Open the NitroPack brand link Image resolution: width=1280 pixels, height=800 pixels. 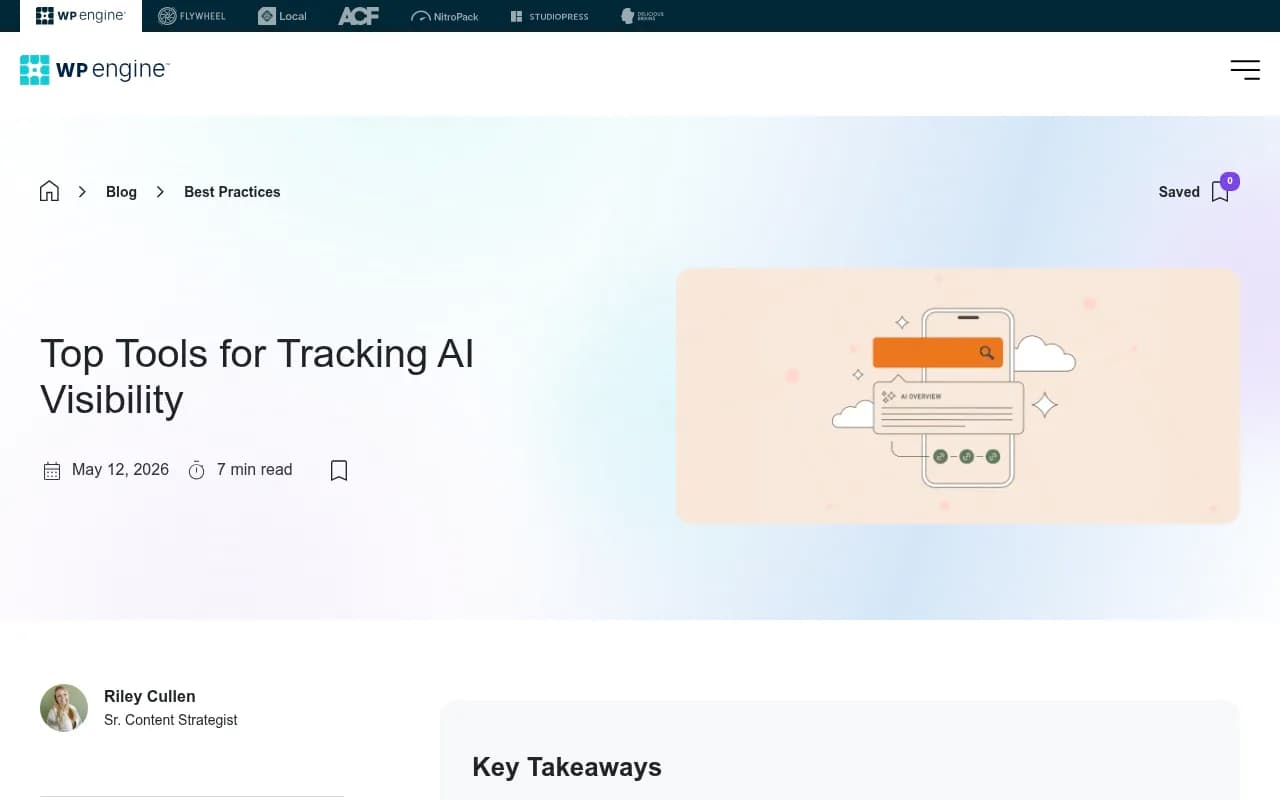pos(445,16)
